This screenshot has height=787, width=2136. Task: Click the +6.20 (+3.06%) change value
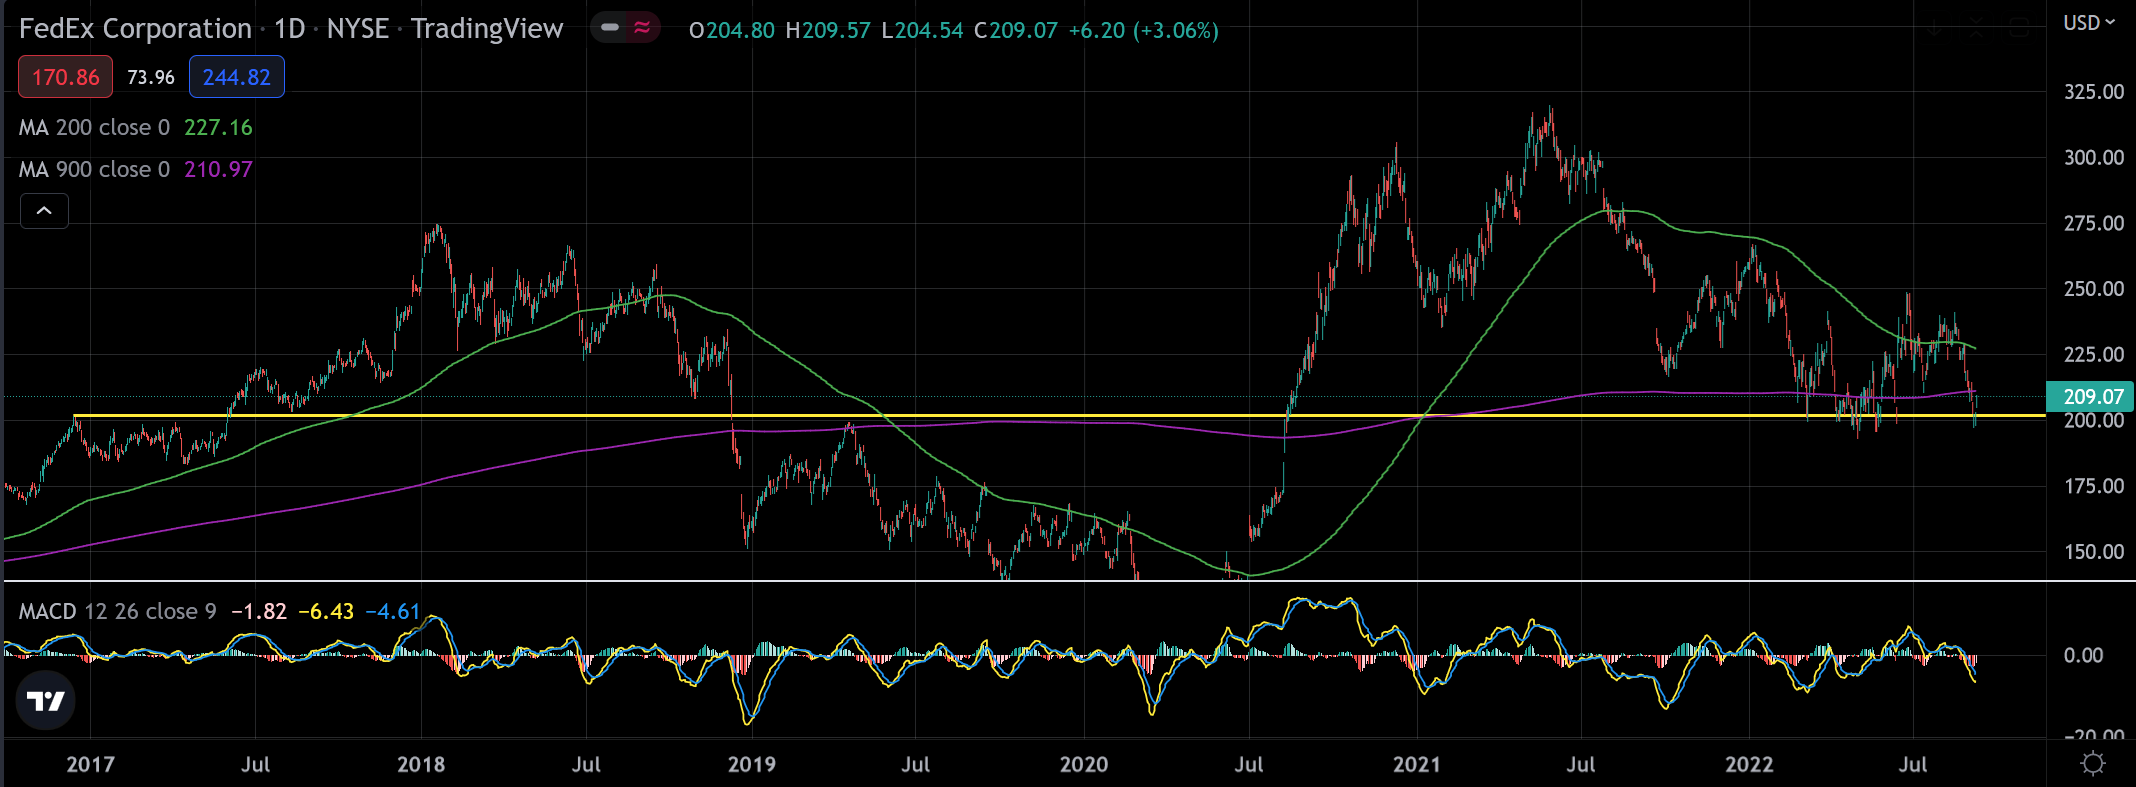click(1143, 31)
